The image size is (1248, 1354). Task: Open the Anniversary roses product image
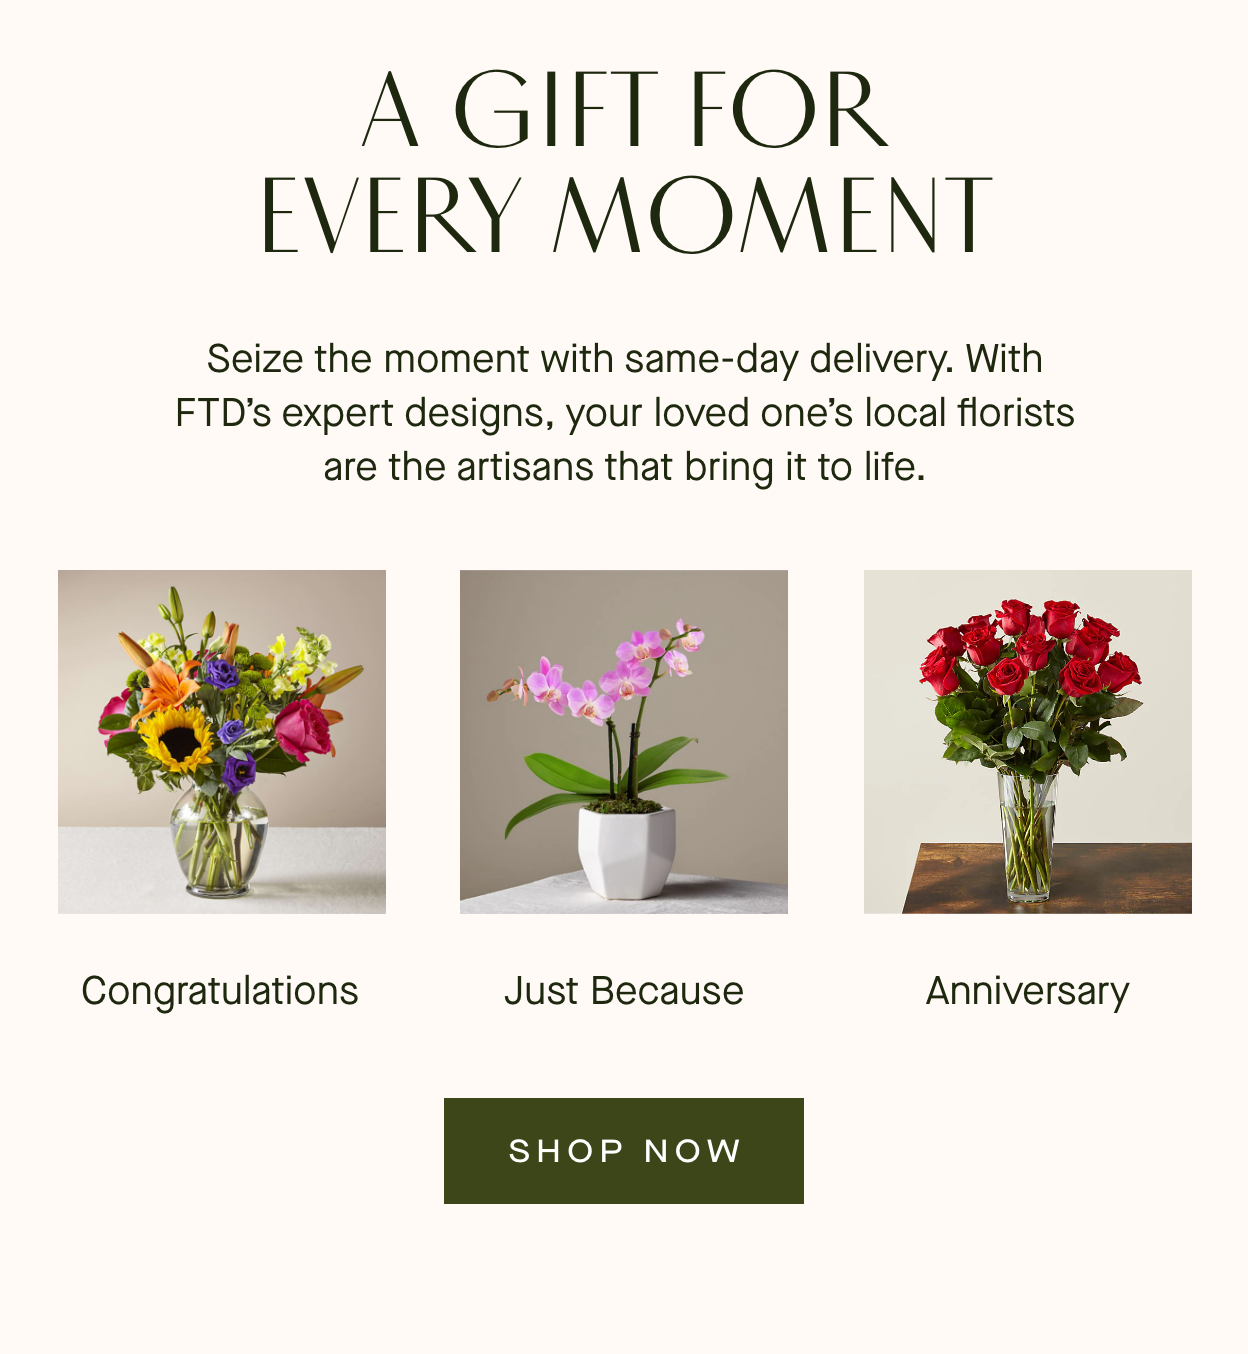coord(1026,741)
